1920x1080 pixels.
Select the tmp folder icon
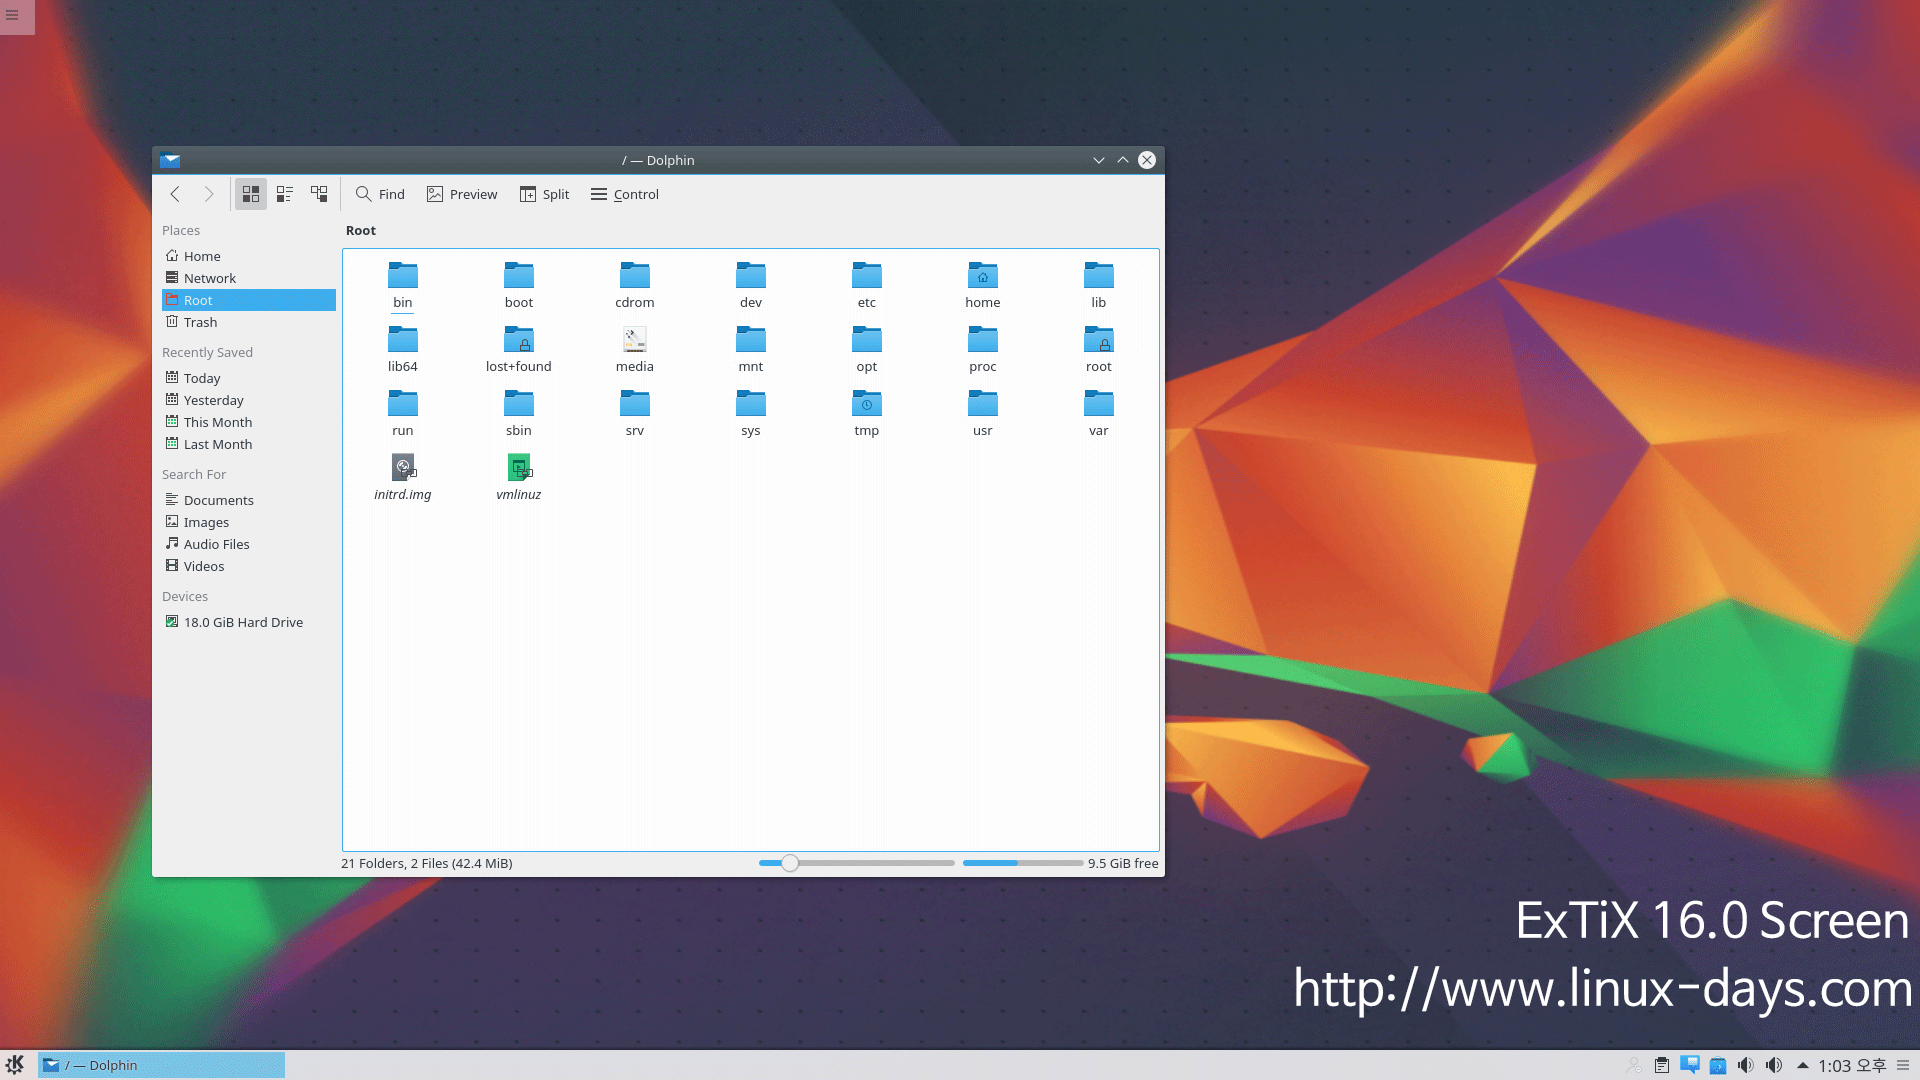[867, 403]
